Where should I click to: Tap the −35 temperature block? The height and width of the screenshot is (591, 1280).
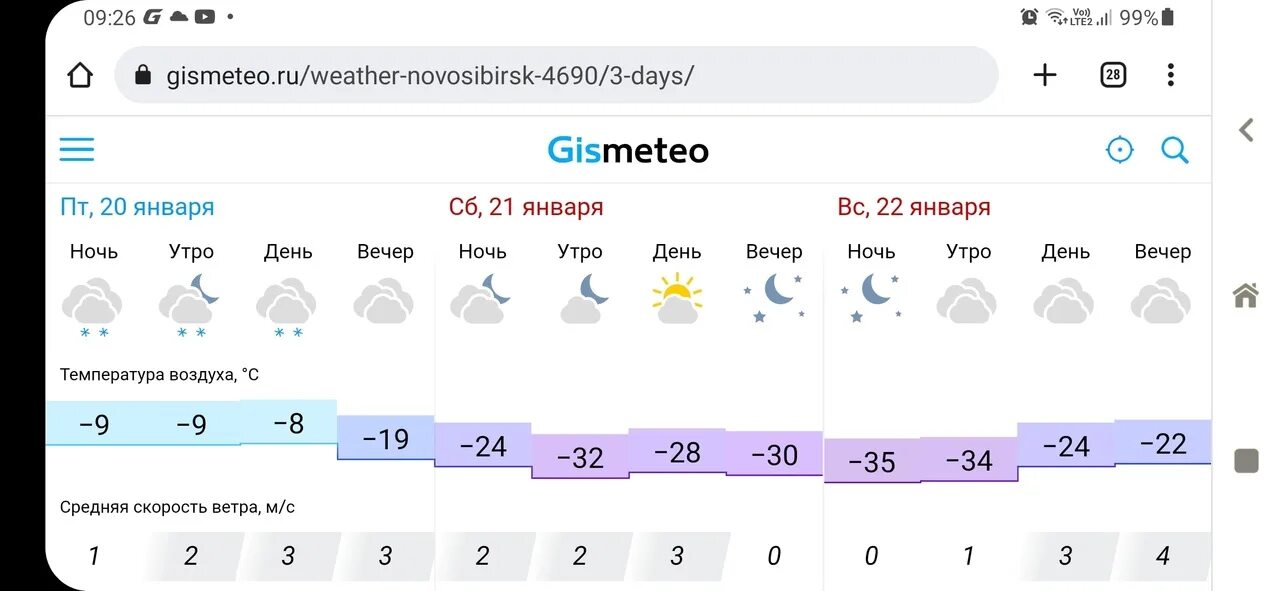click(872, 461)
